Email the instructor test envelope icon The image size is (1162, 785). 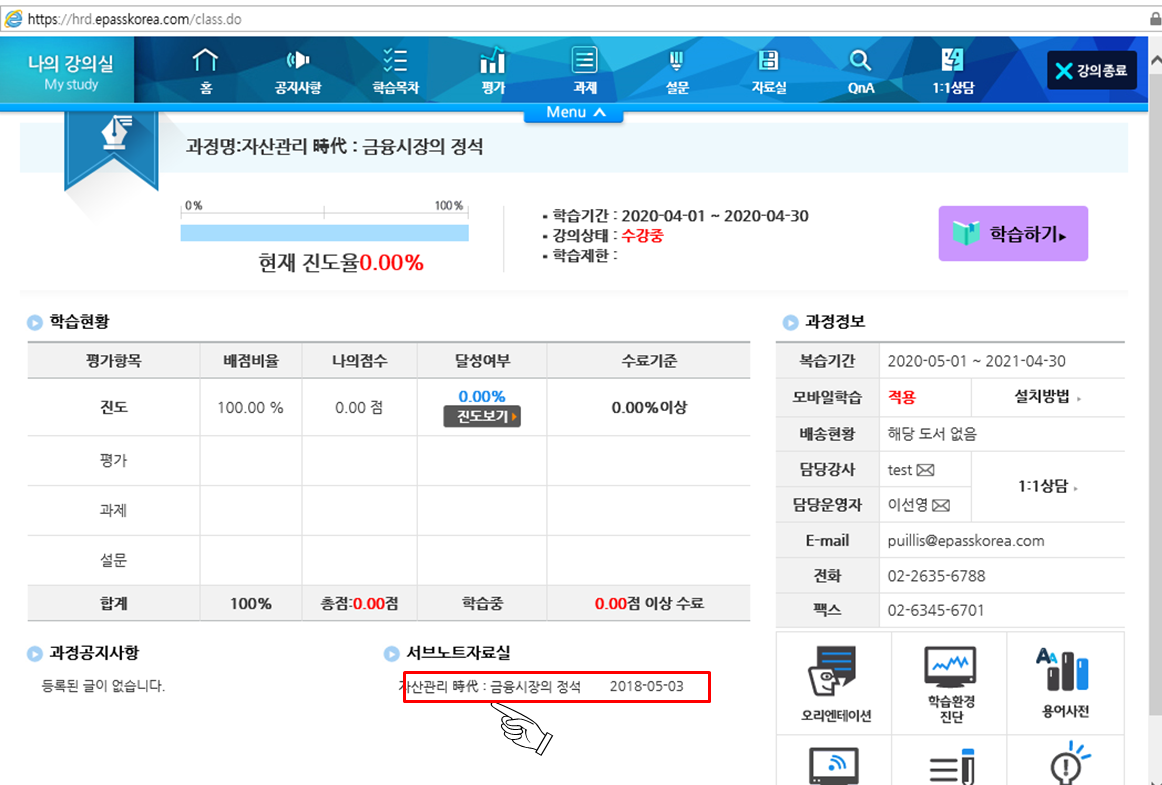pos(925,470)
